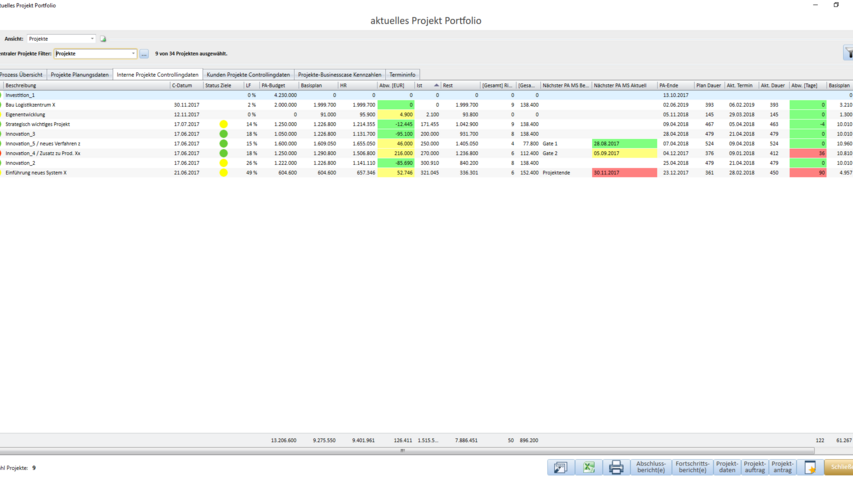This screenshot has height=480, width=853.
Task: Click the Abschlussbericht(e) button
Action: 651,467
